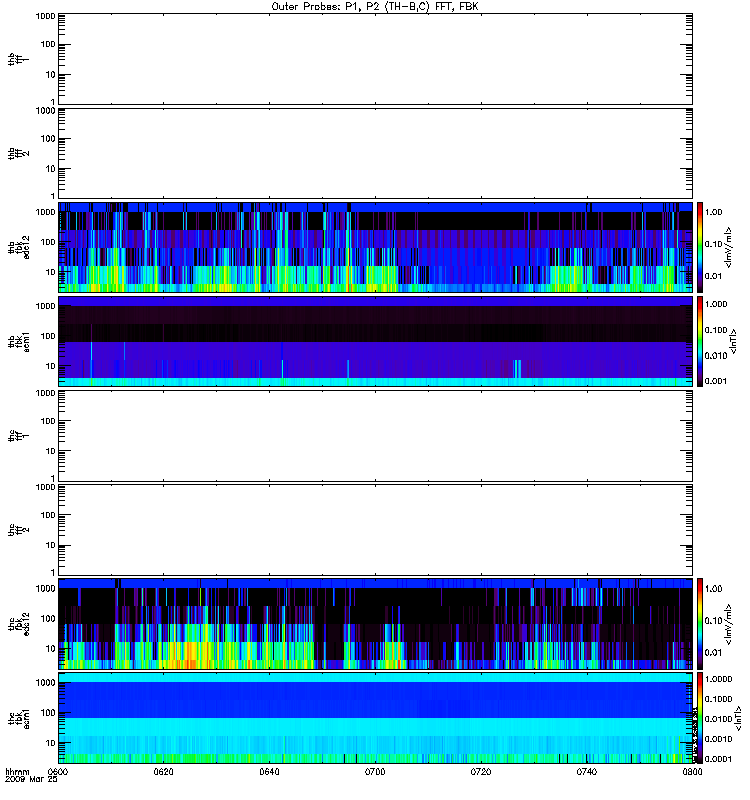The width and height of the screenshot is (750, 800).
Task: Click the "1" y-axis tick of thc fft 2 panel
Action: pos(53,572)
